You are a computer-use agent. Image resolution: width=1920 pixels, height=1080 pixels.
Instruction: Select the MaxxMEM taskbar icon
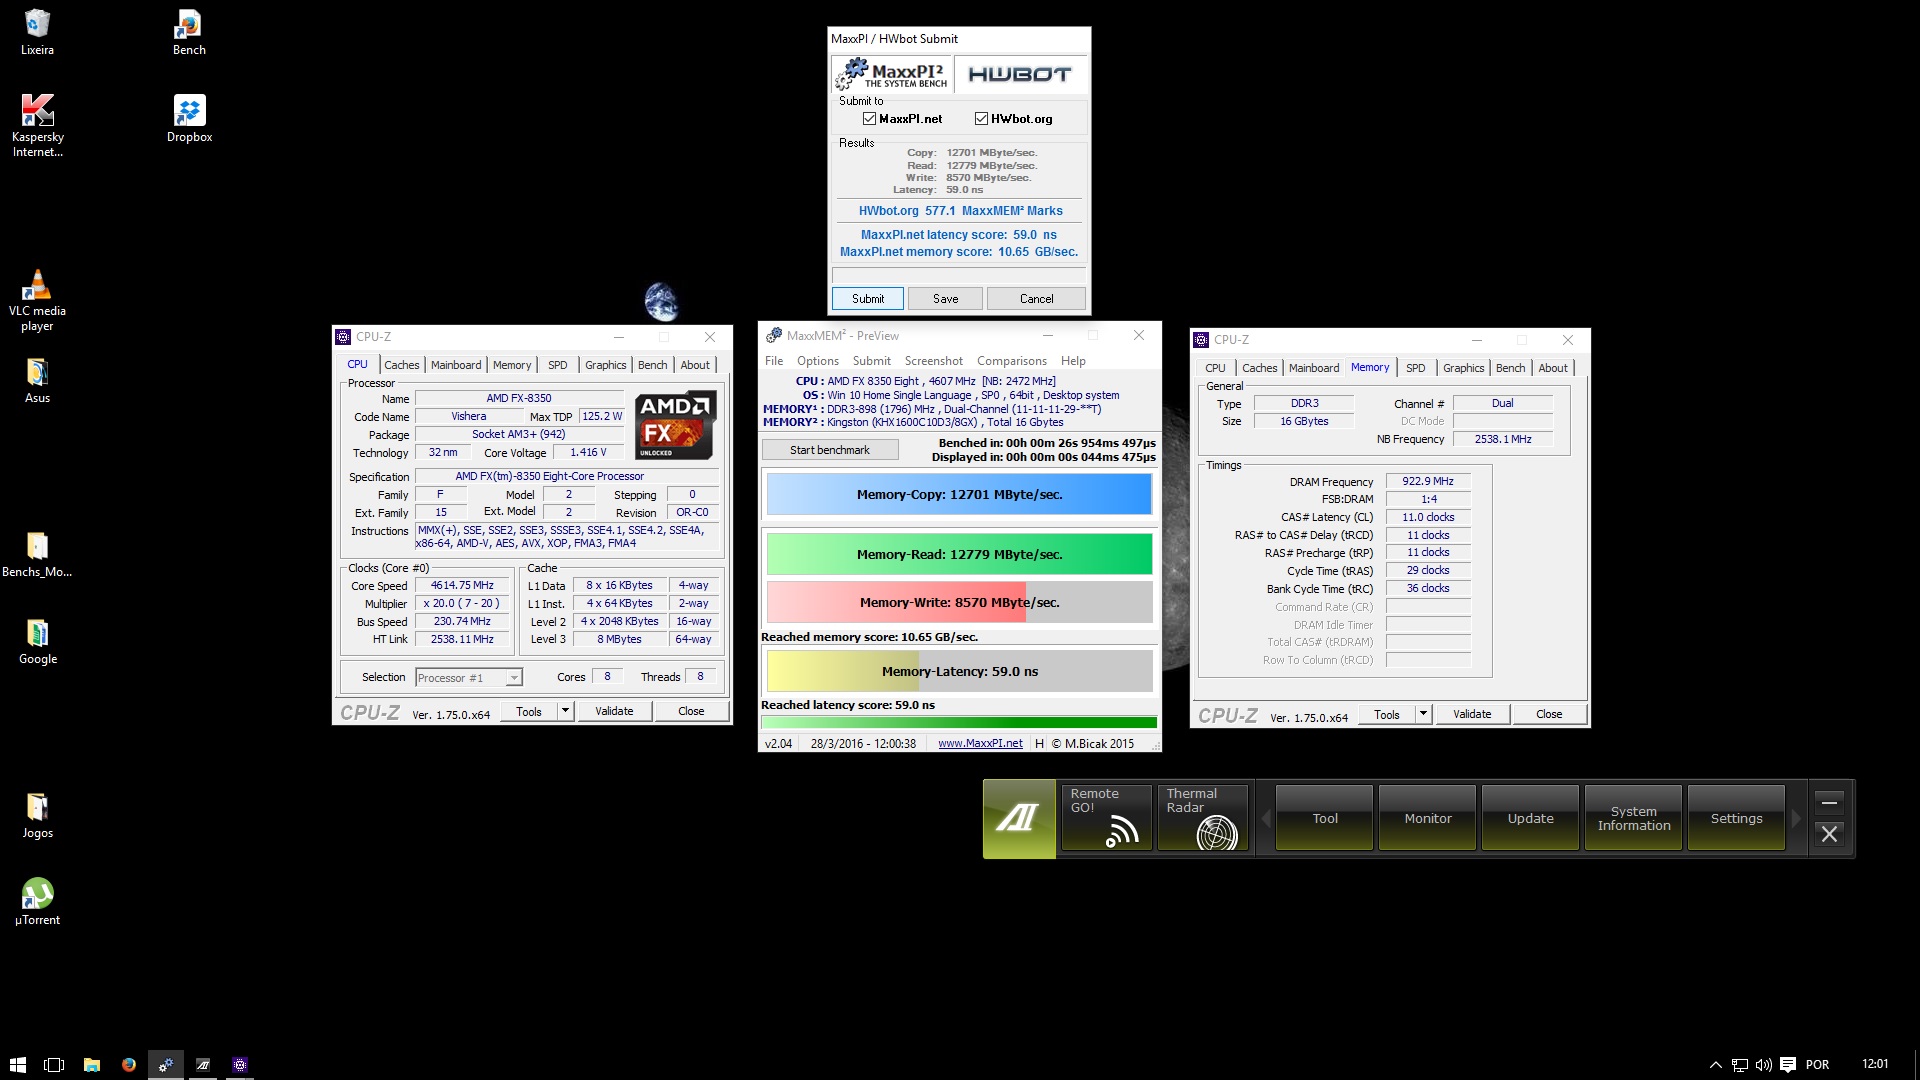(165, 1065)
